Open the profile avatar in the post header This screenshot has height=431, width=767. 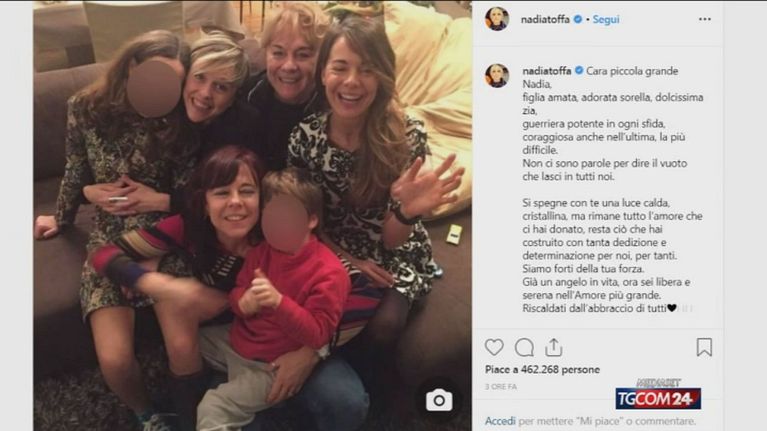click(x=497, y=19)
